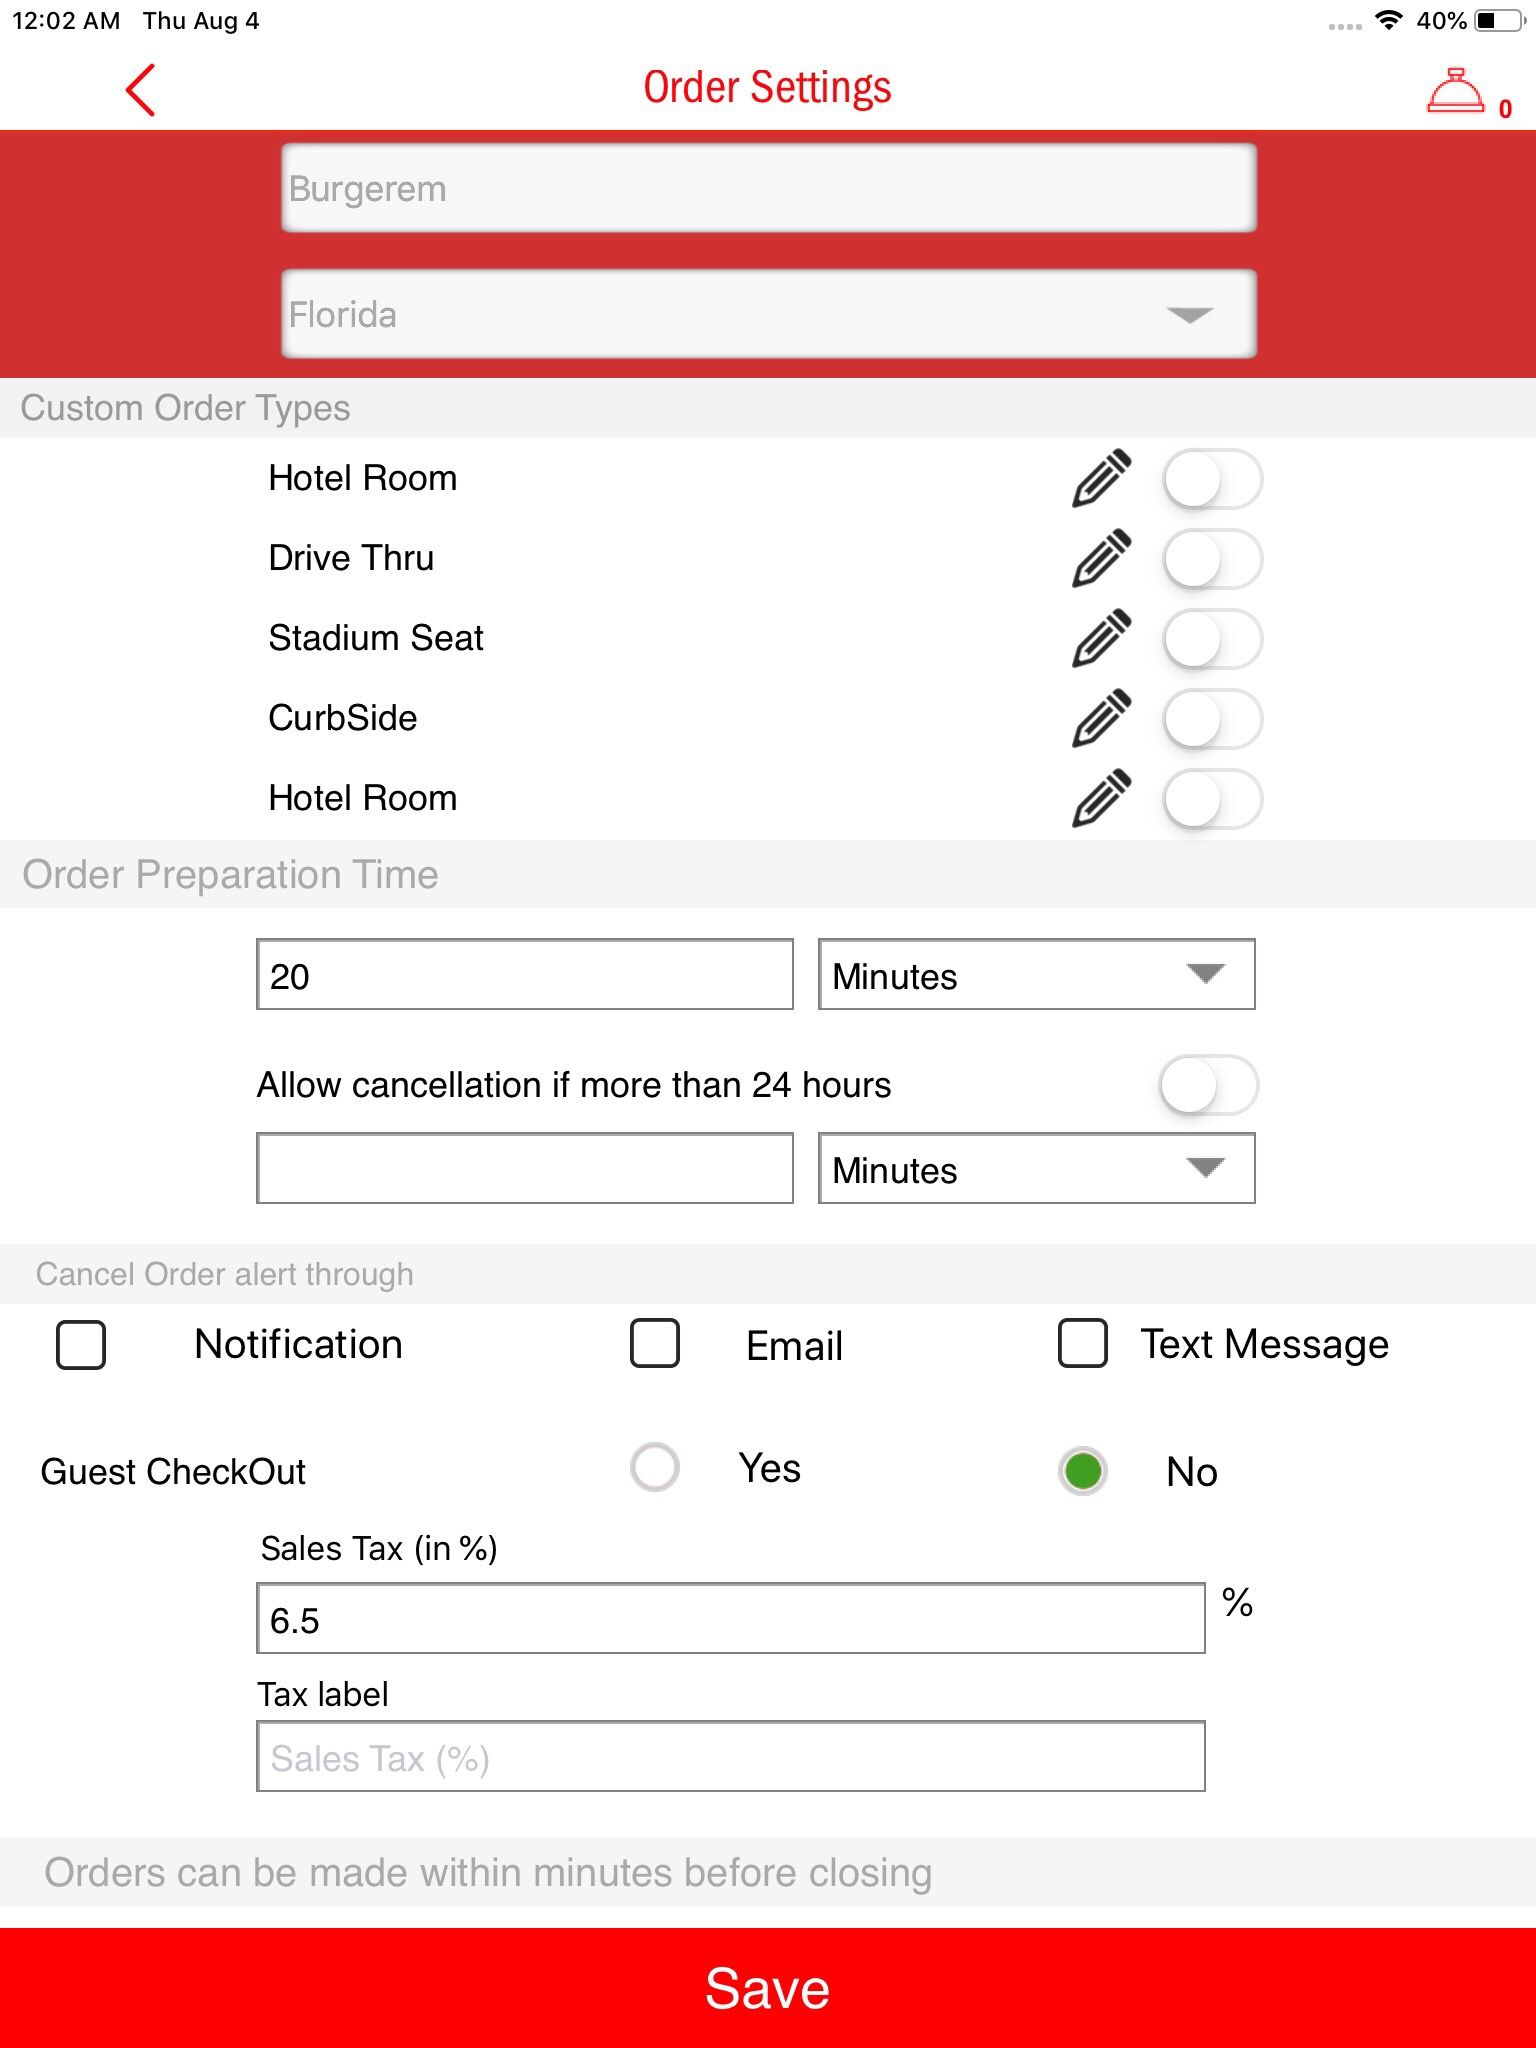
Task: Toggle allow cancellation if more than 24 hours
Action: (x=1208, y=1085)
